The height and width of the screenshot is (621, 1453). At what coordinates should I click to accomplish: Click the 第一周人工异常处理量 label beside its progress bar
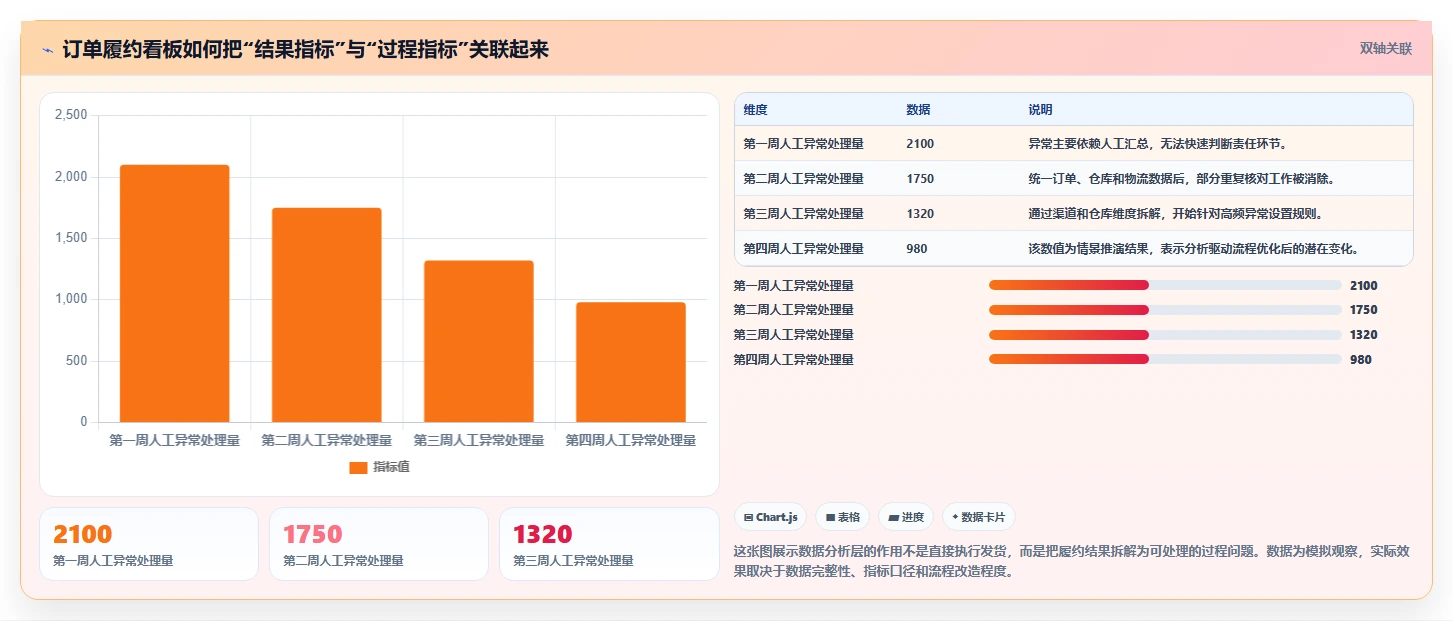[x=794, y=285]
